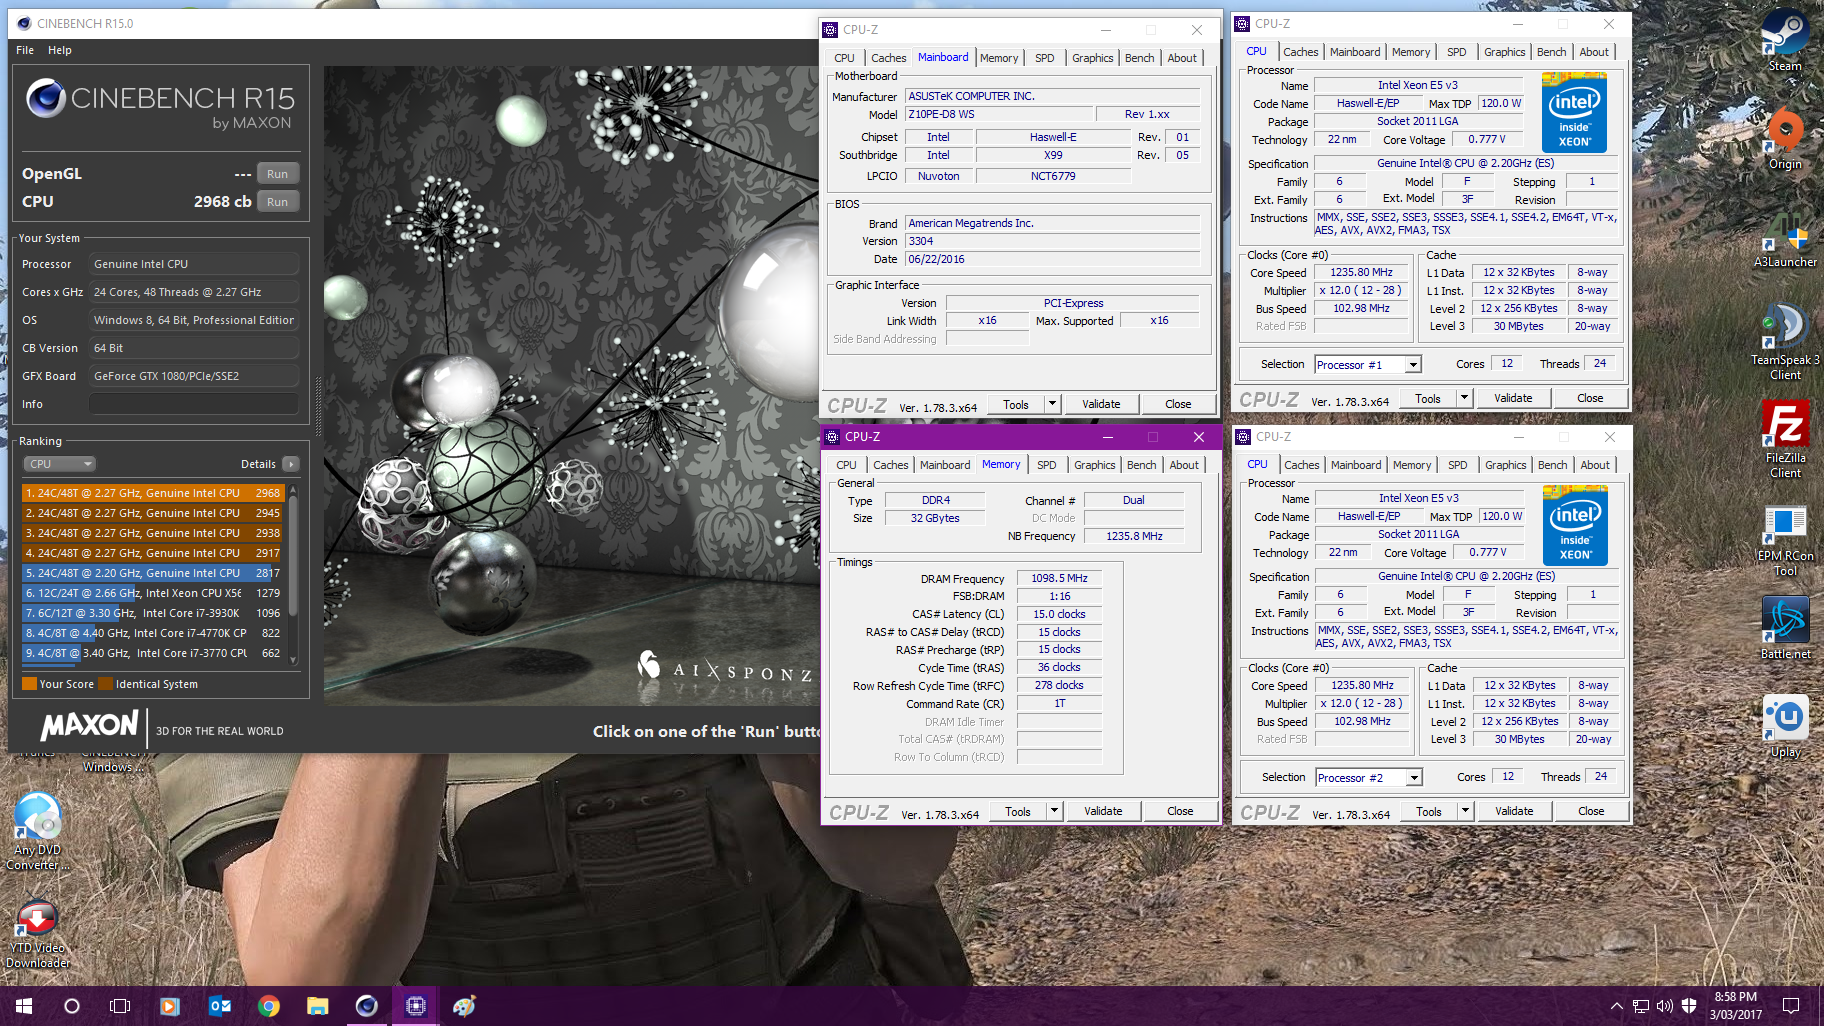Open TeamSpeak 3 Client desktop icon
This screenshot has width=1824, height=1026.
1785,341
